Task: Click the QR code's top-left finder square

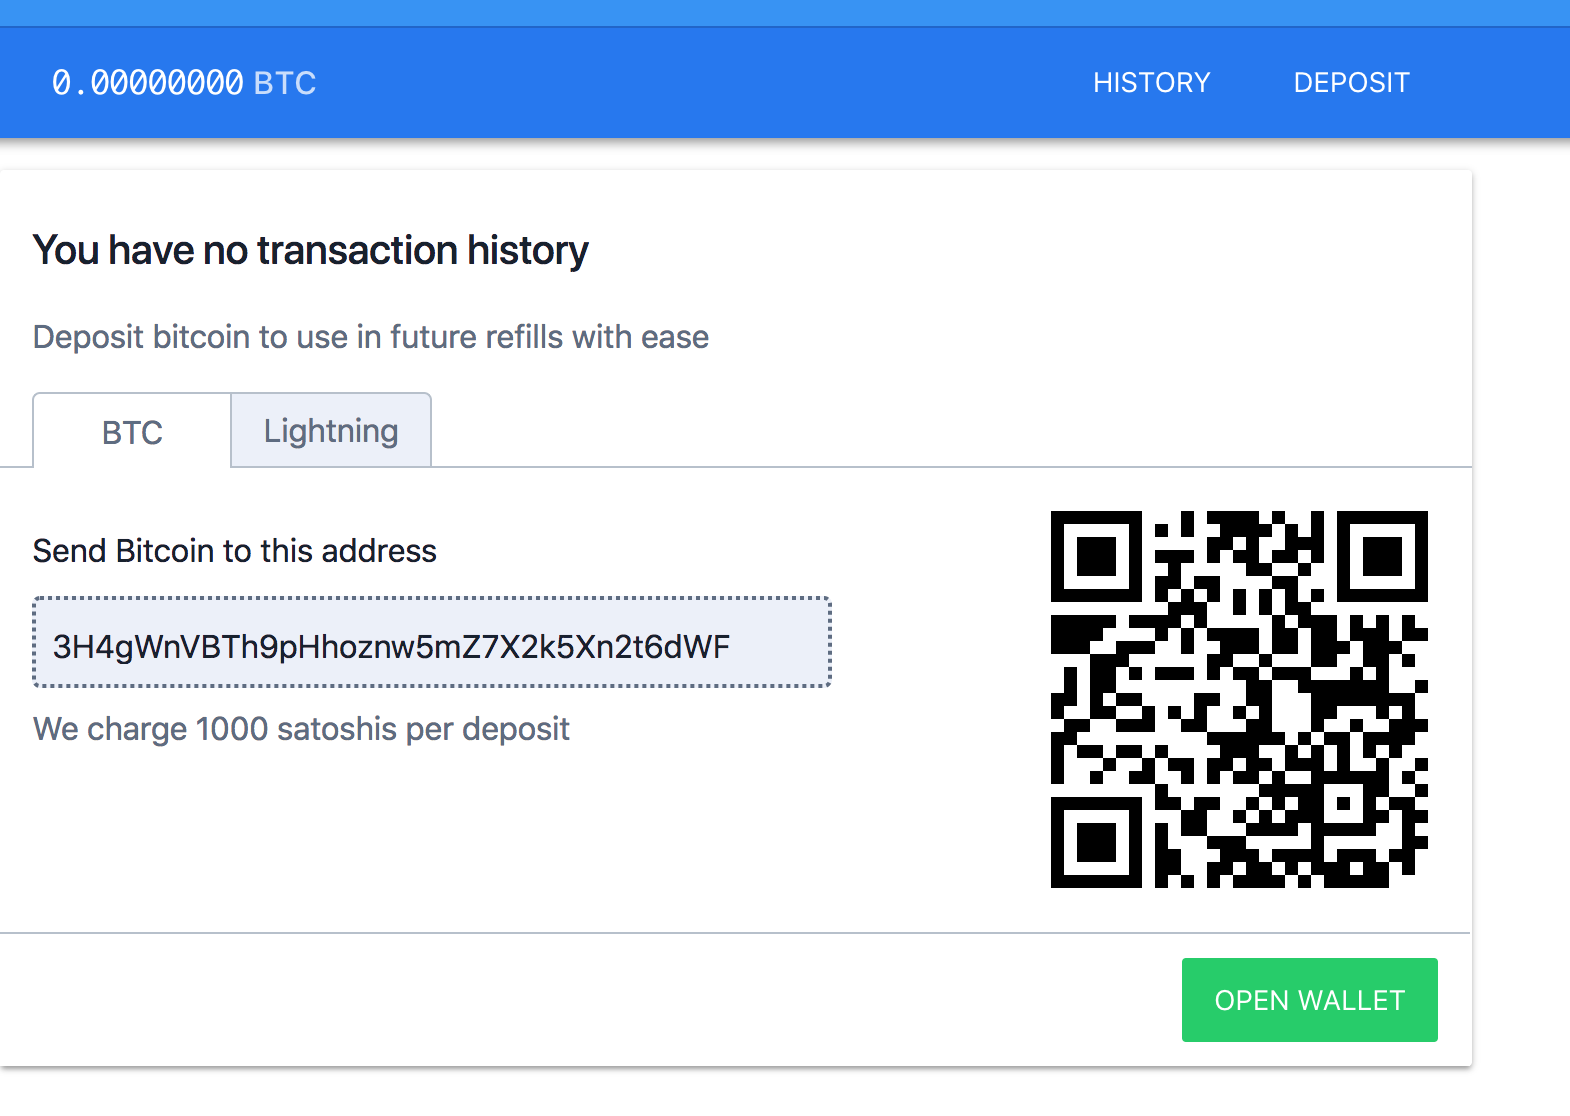Action: [x=1096, y=556]
